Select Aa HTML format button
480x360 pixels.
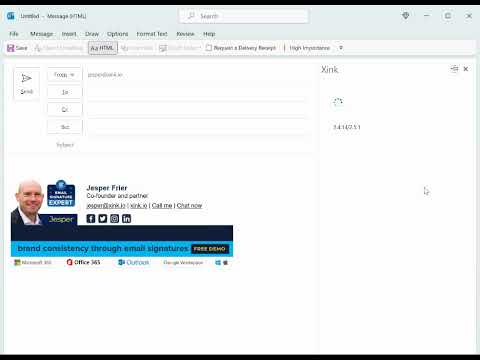103,48
